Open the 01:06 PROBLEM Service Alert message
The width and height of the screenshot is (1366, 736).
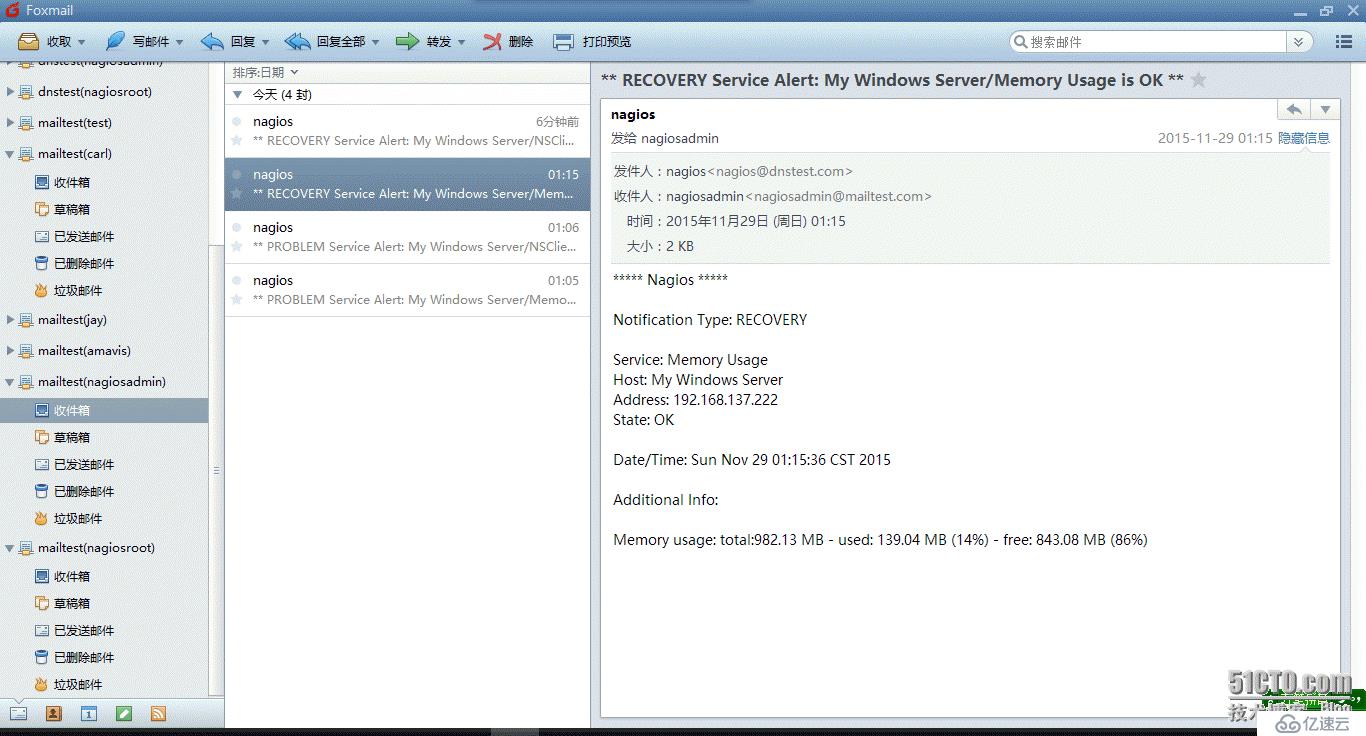[x=408, y=237]
